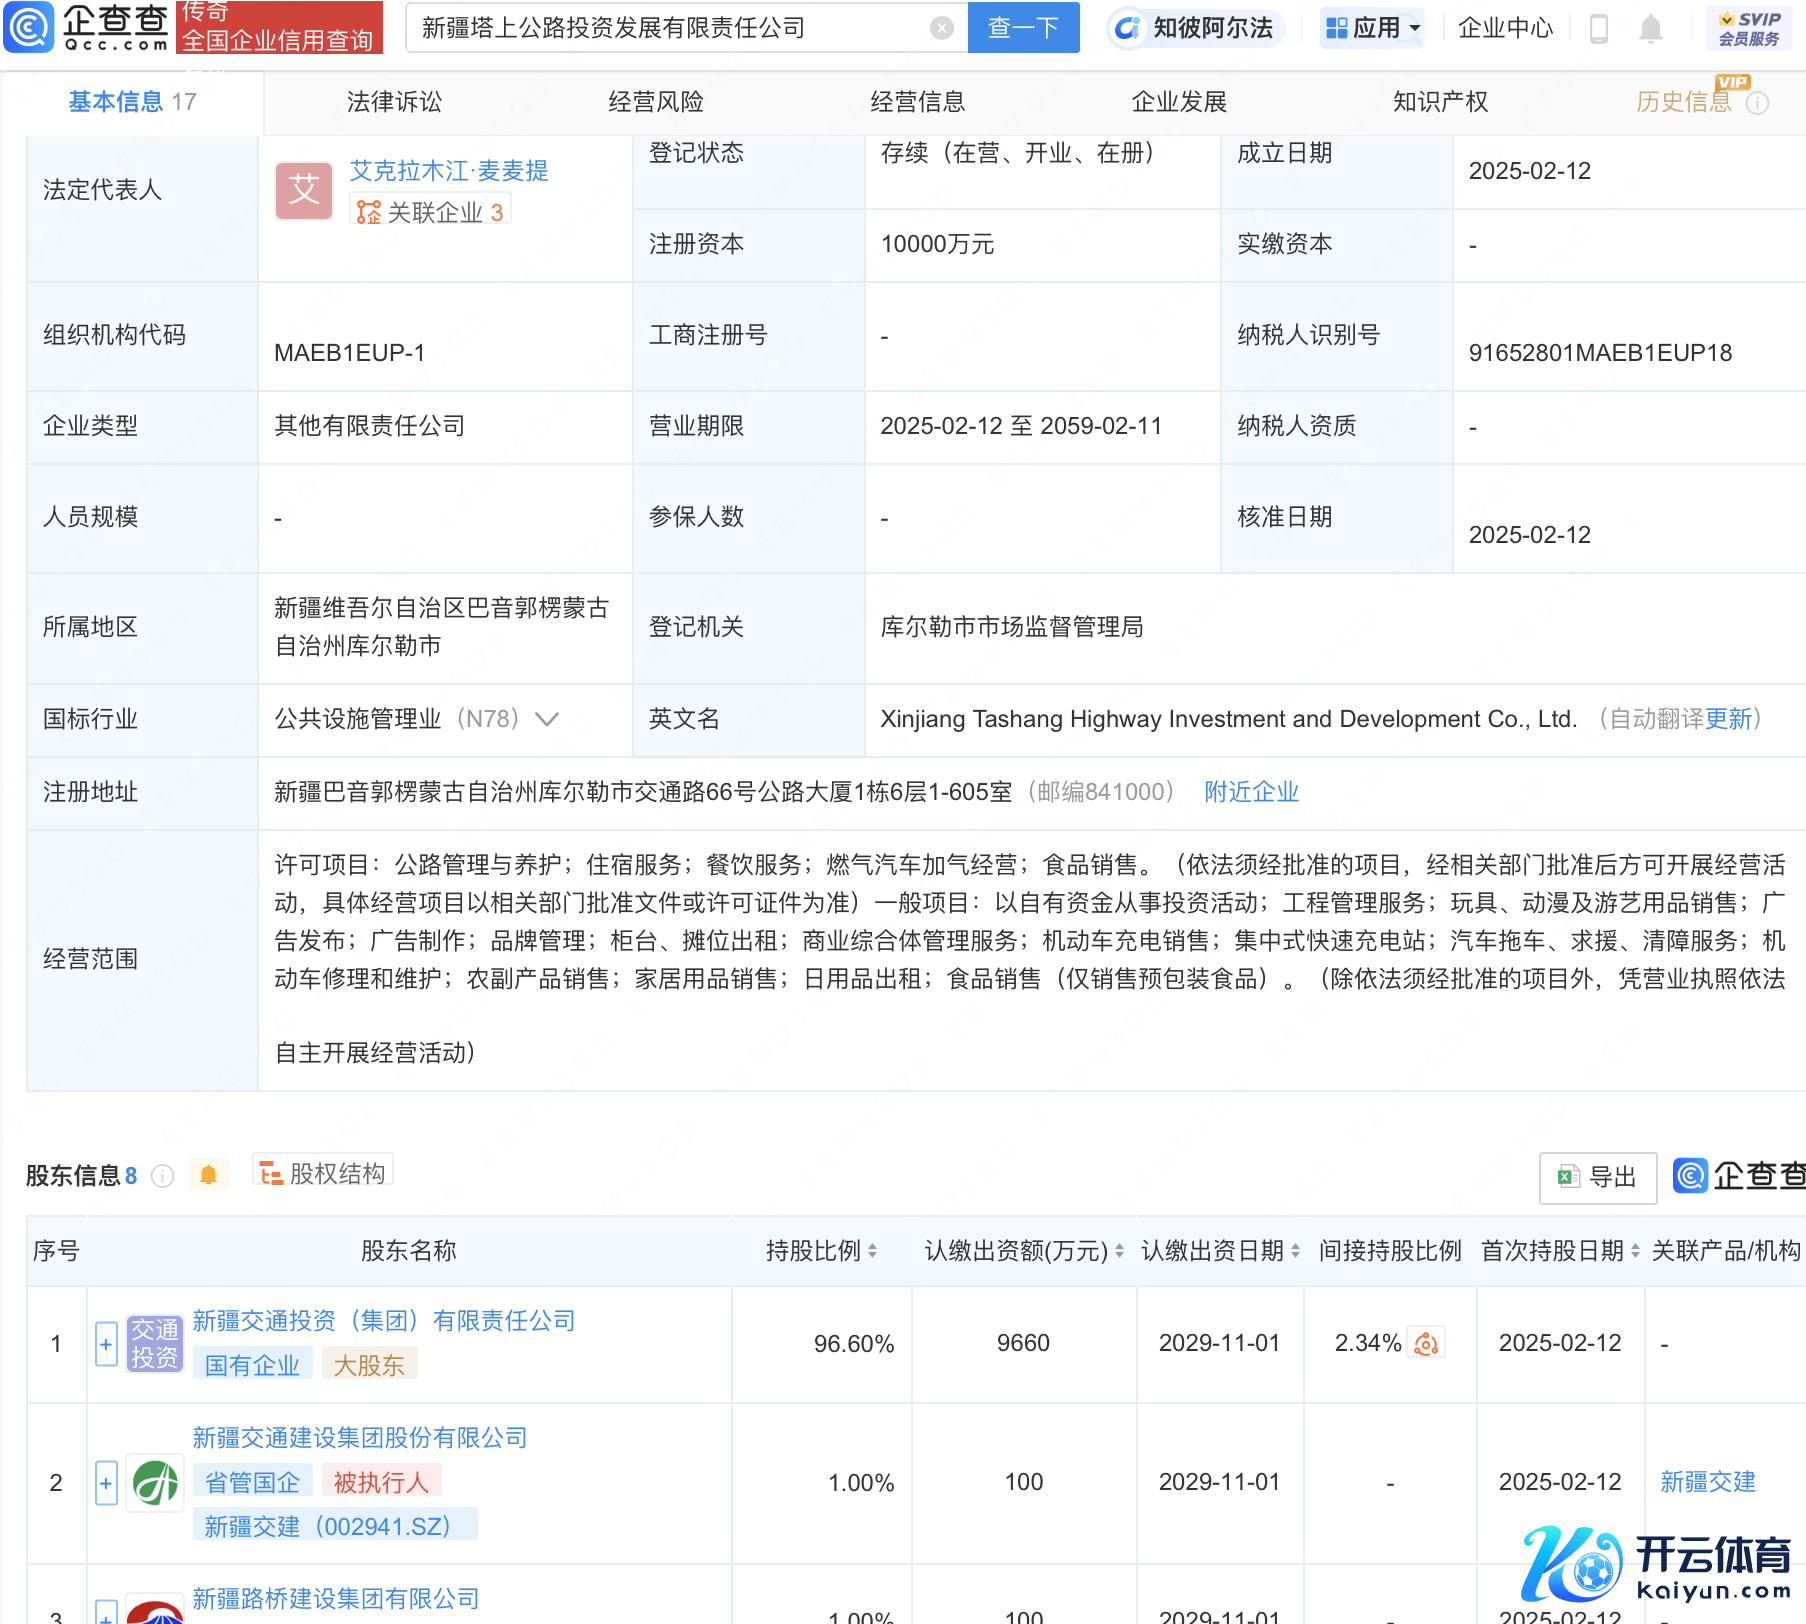1806x1624 pixels.
Task: Switch to the 知识产权 tab
Action: [1440, 102]
